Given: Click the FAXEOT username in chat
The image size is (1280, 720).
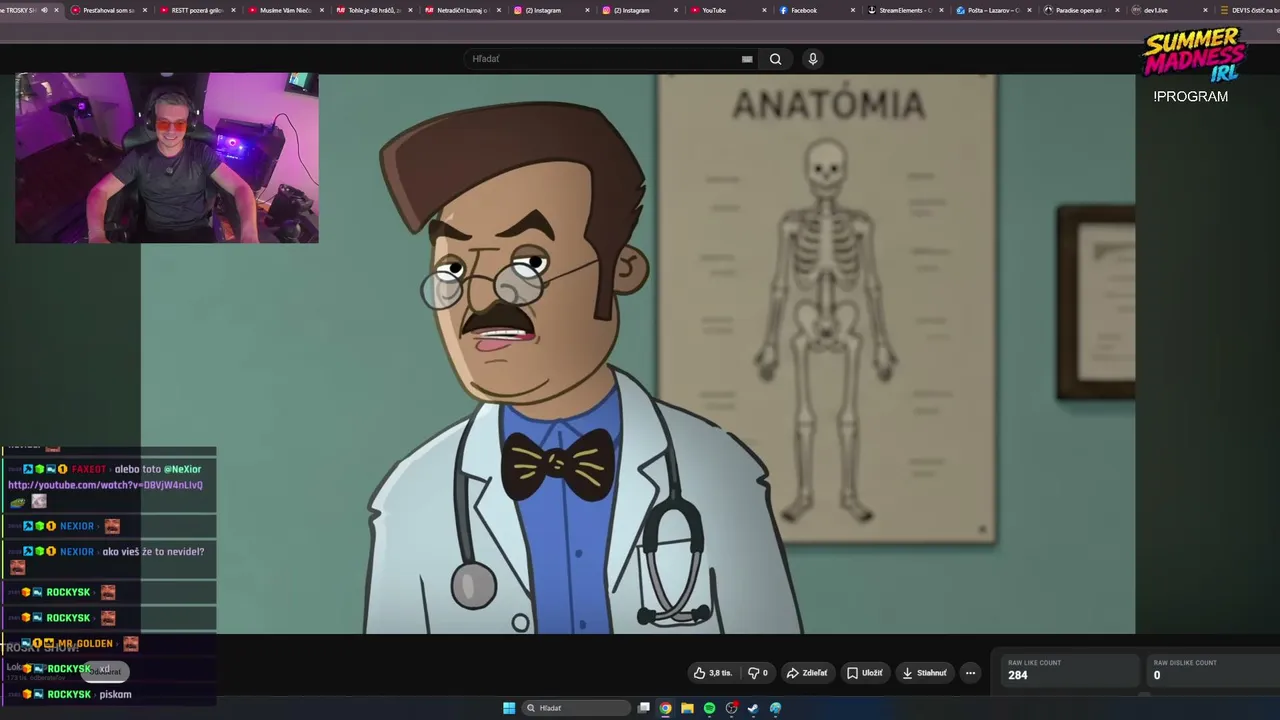Looking at the screenshot, I should click(x=89, y=469).
